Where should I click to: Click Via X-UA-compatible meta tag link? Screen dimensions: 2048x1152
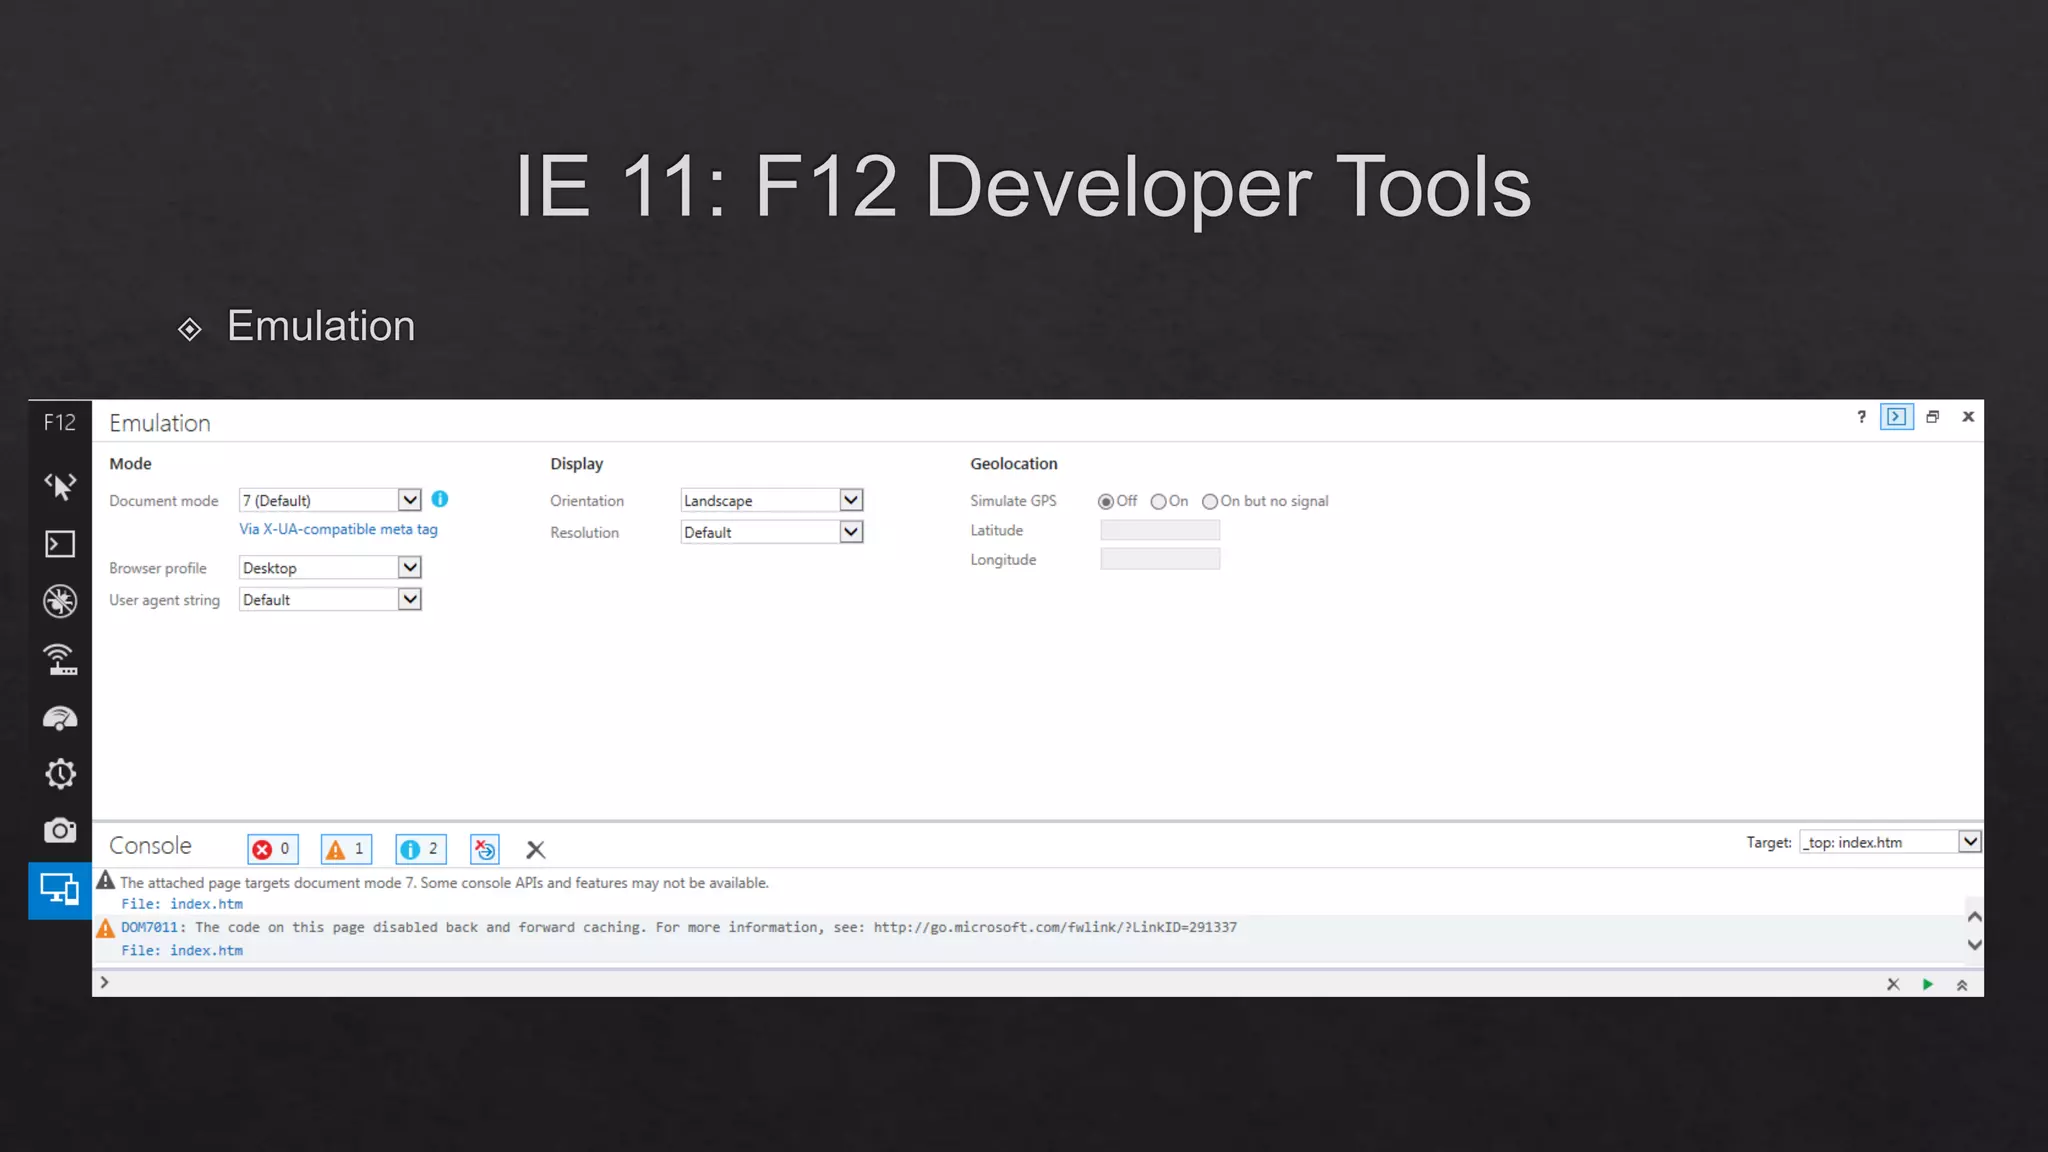[338, 529]
